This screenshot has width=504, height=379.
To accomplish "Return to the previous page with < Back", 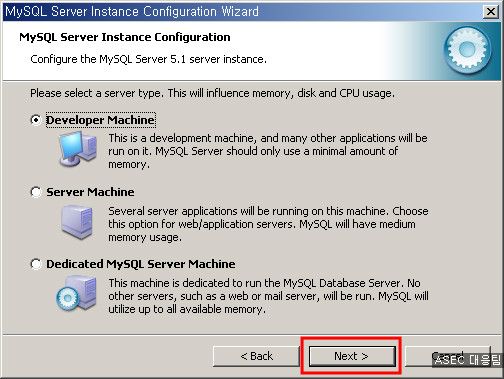I will (x=256, y=356).
